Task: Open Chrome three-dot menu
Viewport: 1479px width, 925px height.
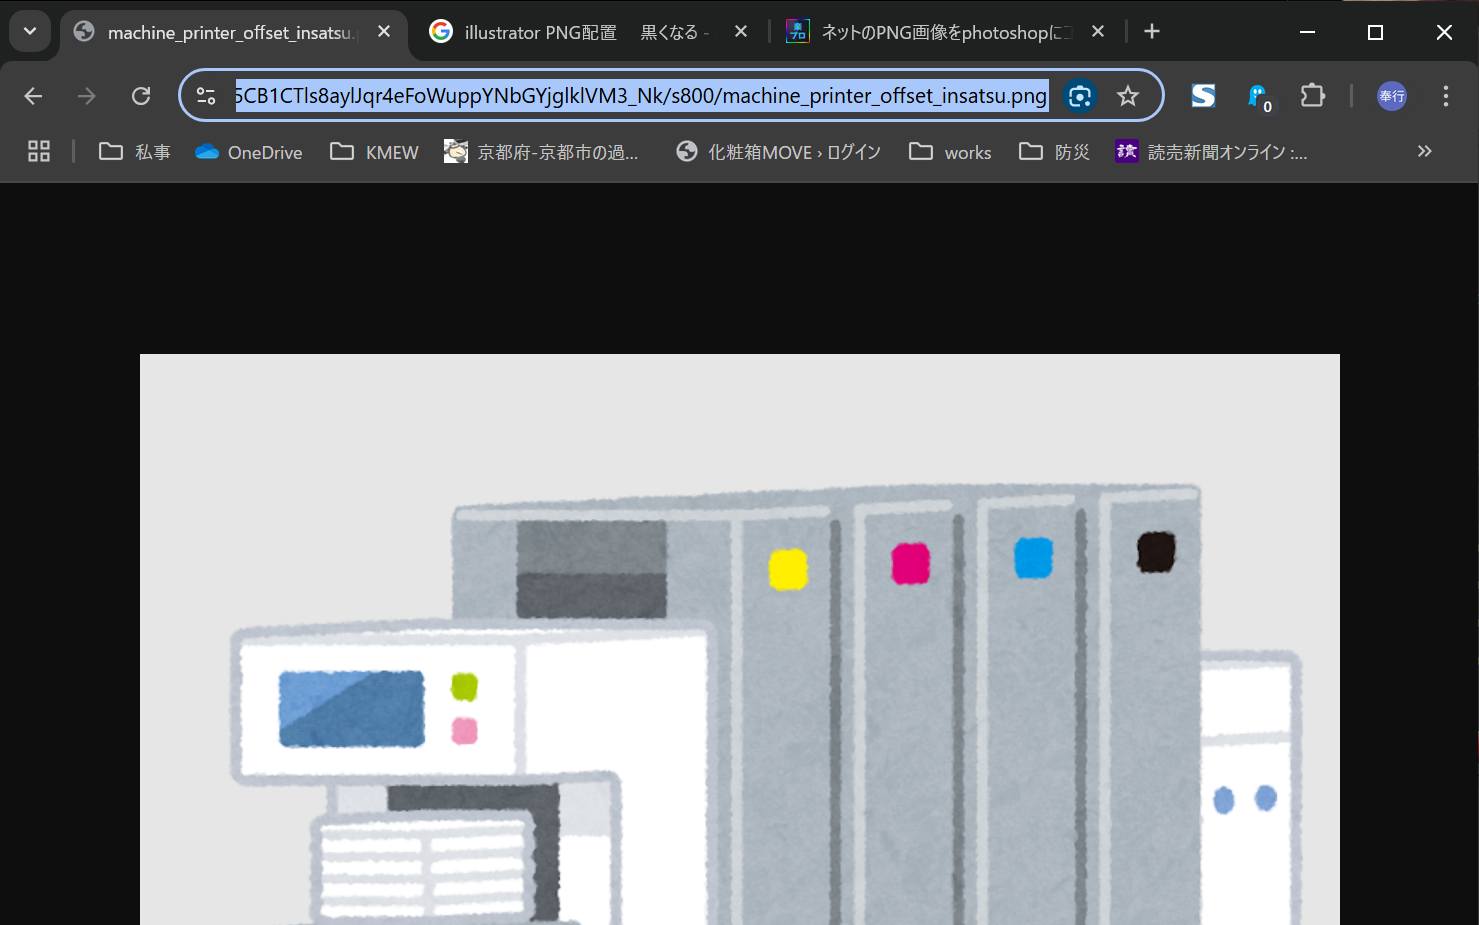Action: (1445, 96)
